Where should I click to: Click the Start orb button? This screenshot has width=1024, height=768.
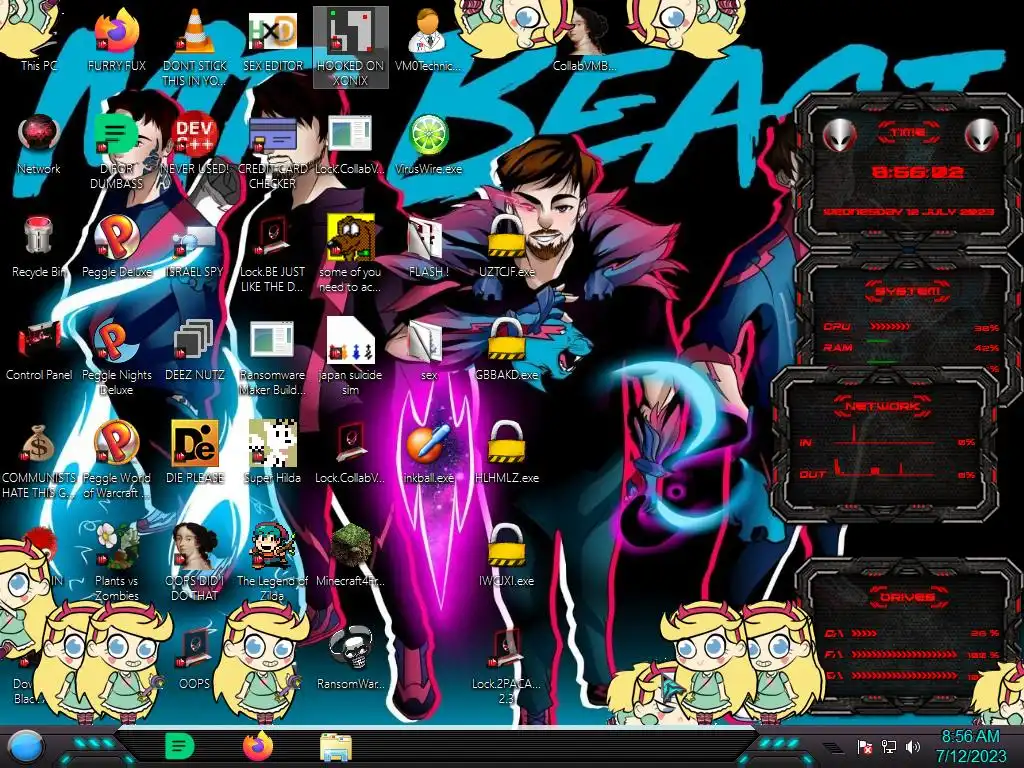[x=26, y=747]
